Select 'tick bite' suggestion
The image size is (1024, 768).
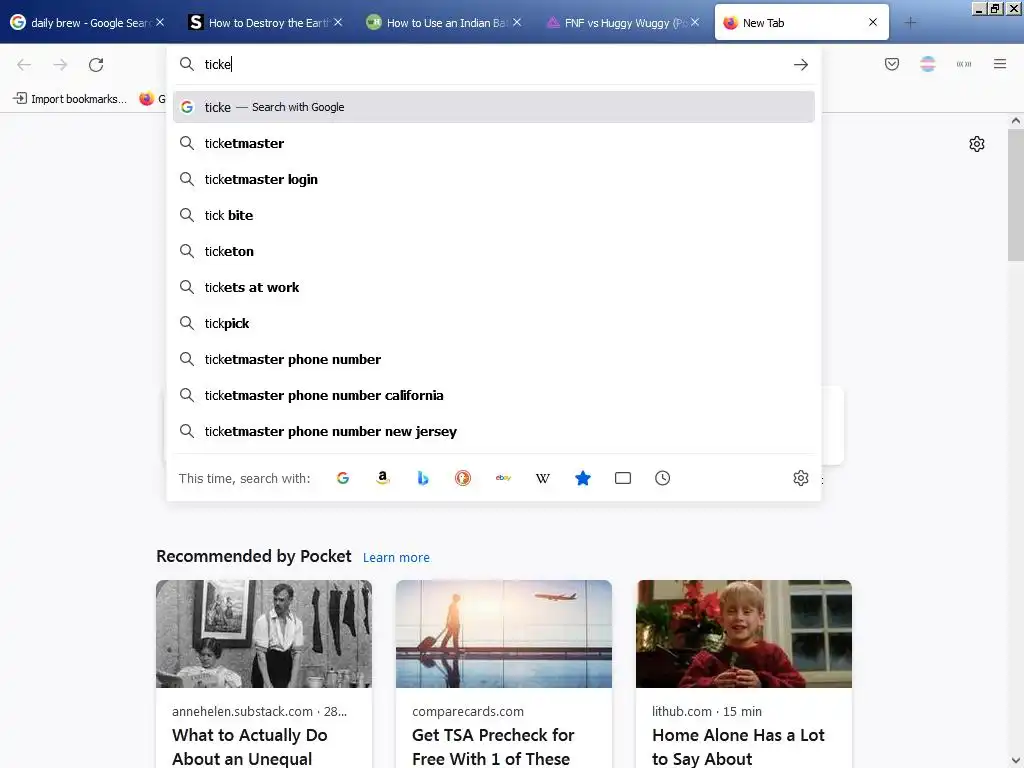pyautogui.click(x=494, y=215)
